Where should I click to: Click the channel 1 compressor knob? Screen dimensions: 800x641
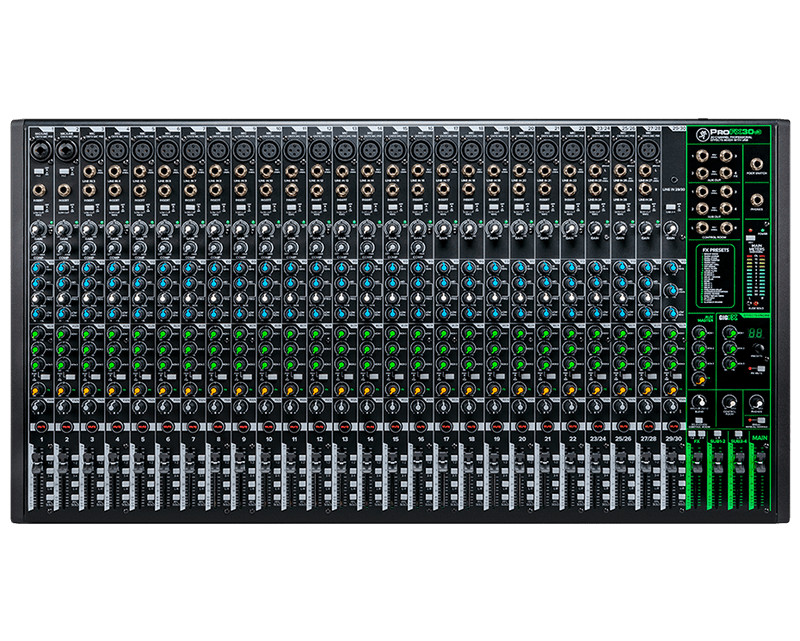37,249
